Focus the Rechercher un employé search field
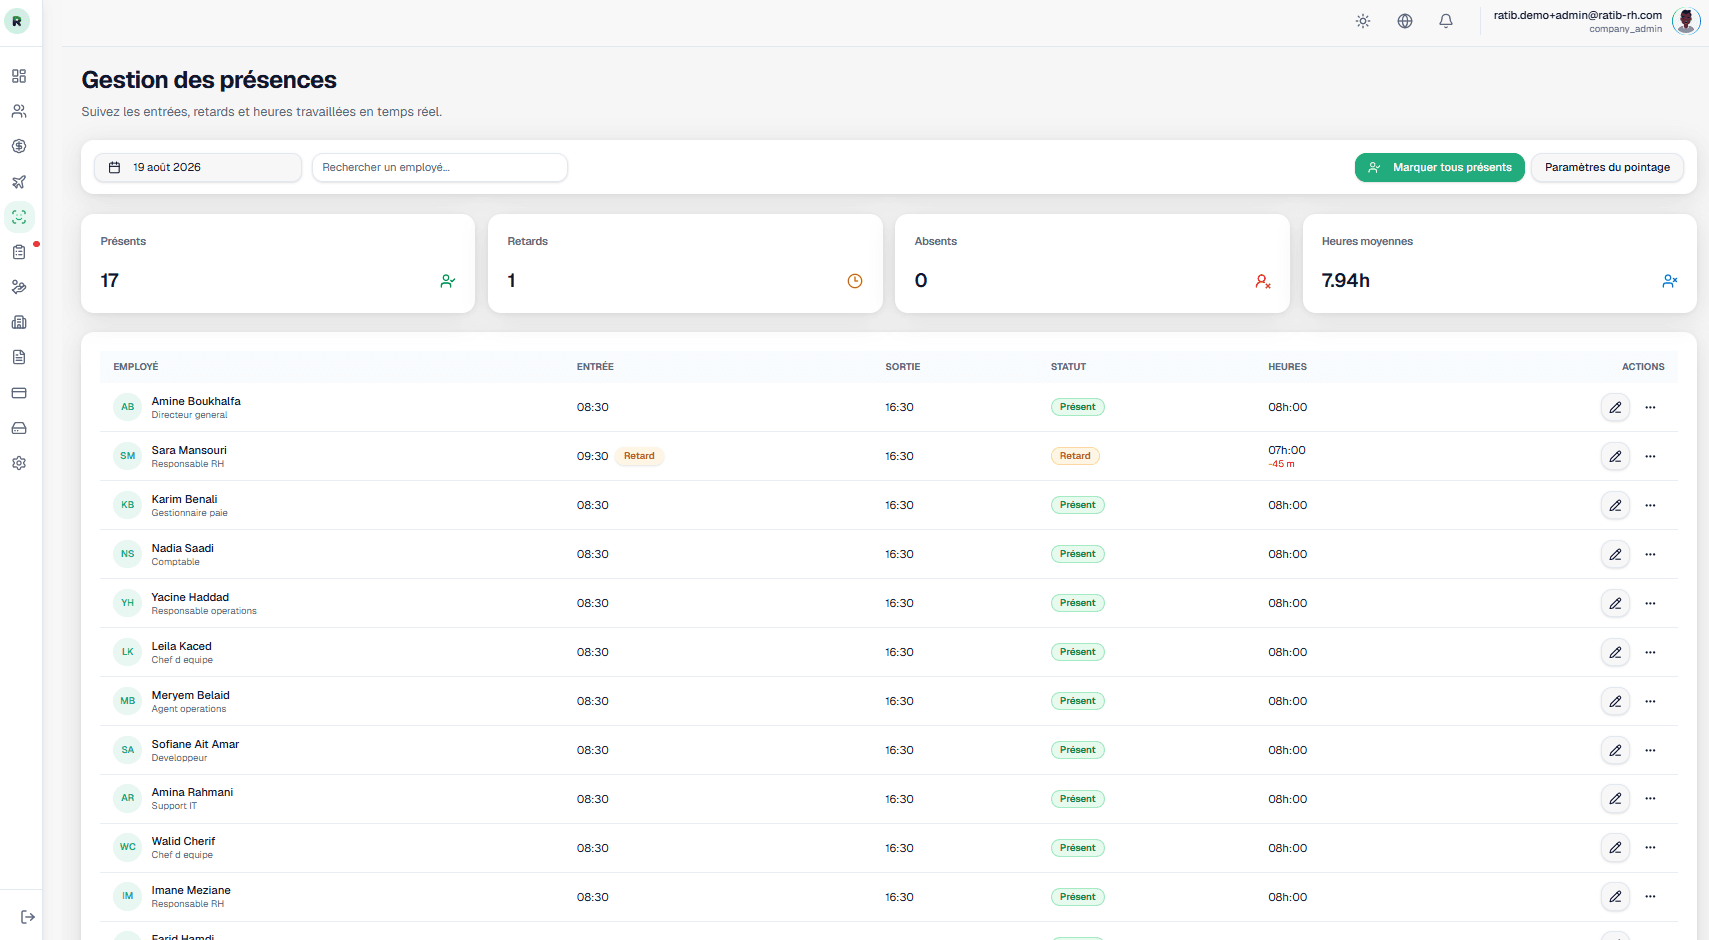1709x940 pixels. click(440, 167)
